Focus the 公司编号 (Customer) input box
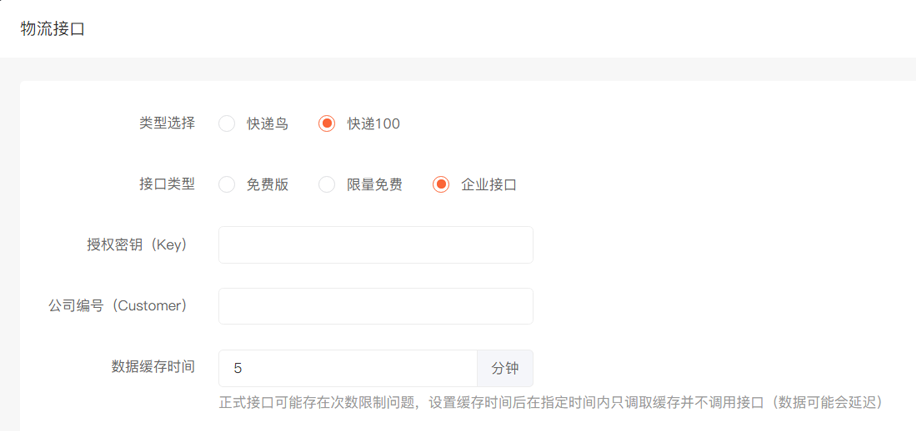This screenshot has height=431, width=916. click(x=375, y=306)
